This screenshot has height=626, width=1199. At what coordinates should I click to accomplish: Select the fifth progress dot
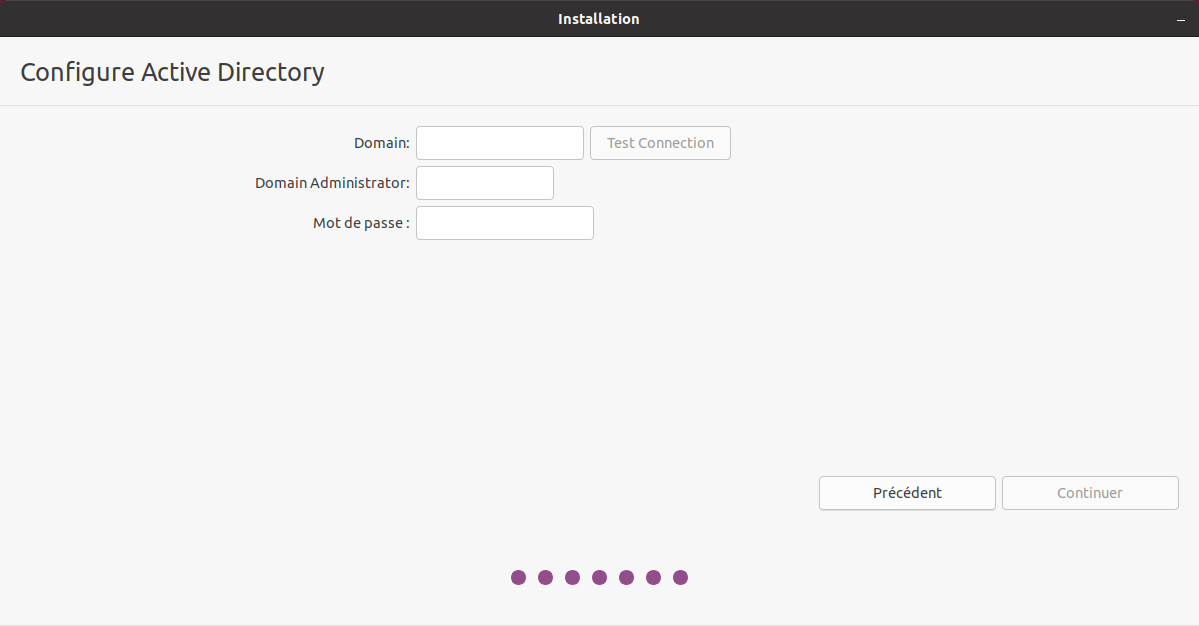point(626,577)
